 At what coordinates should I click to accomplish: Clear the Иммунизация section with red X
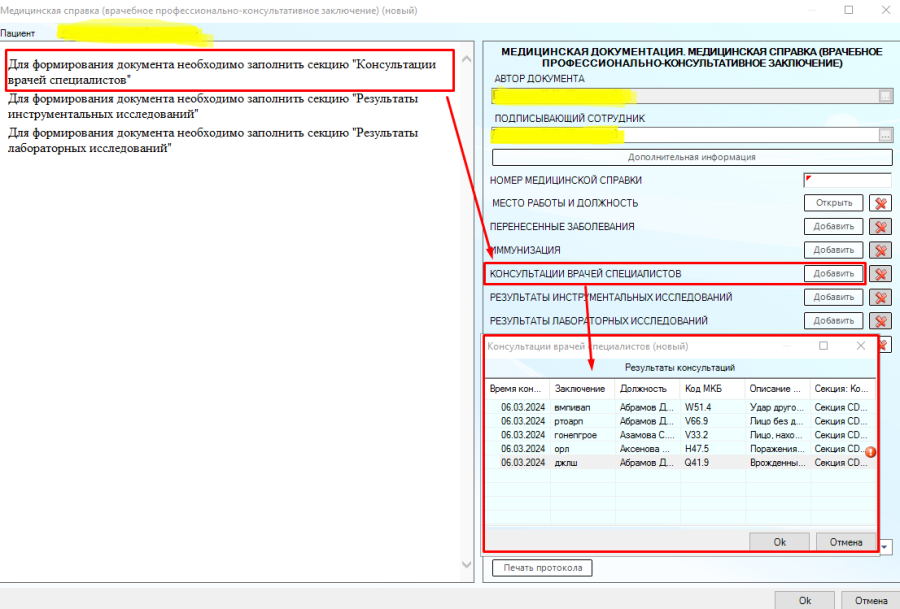(880, 250)
